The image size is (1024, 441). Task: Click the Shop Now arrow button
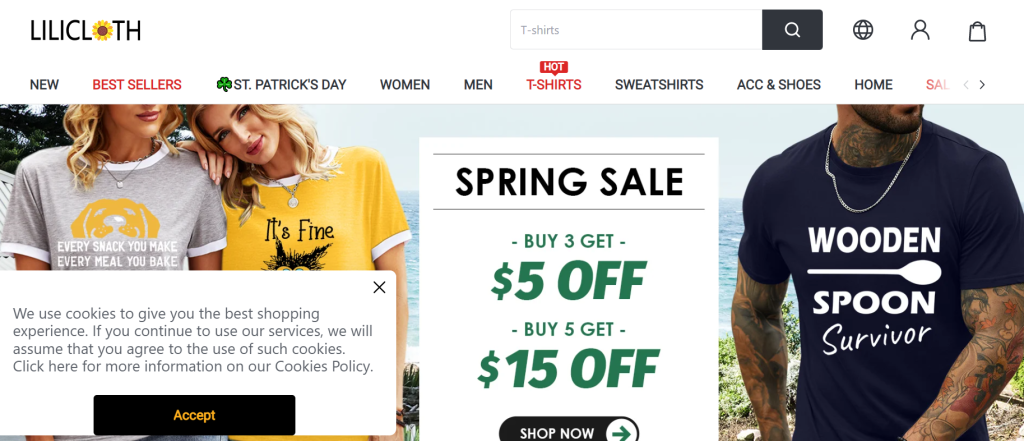point(568,432)
